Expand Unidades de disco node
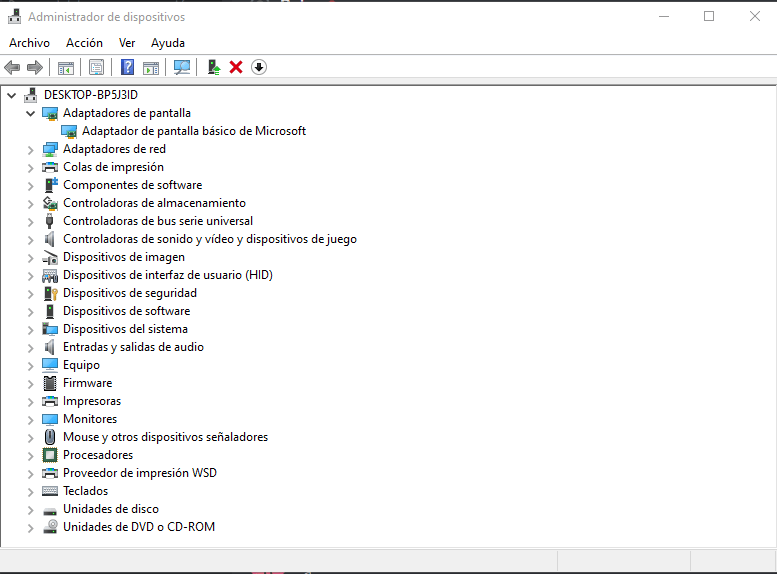Viewport: 777px width, 574px height. click(x=30, y=510)
